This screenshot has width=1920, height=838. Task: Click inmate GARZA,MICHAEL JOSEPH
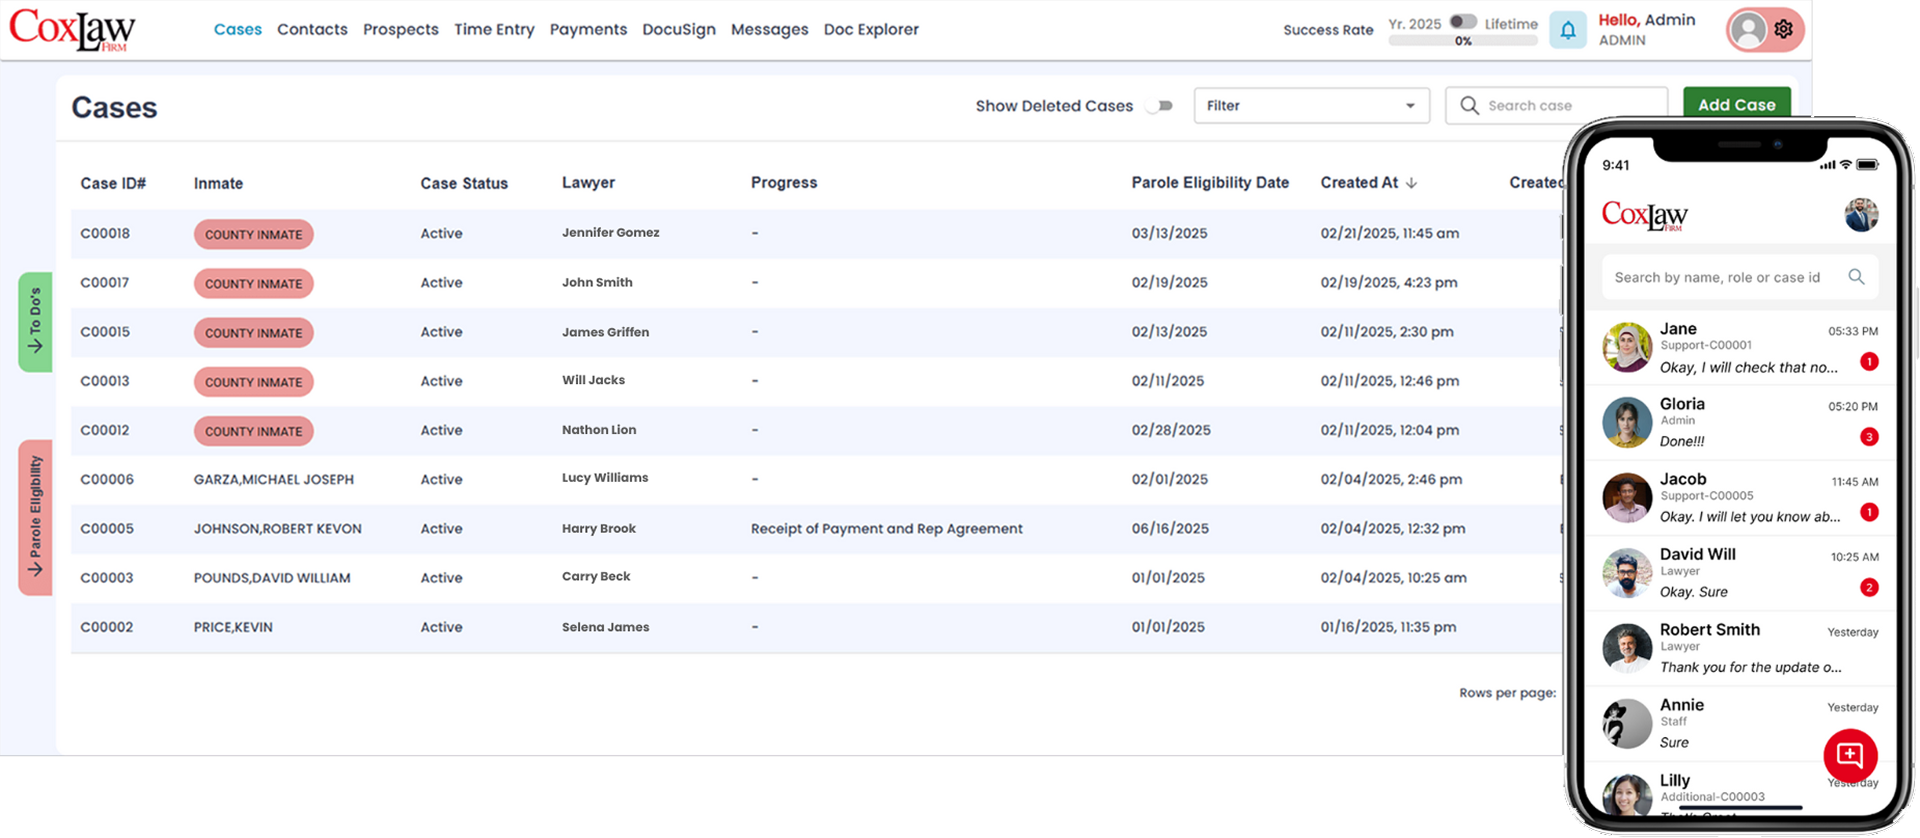273,480
